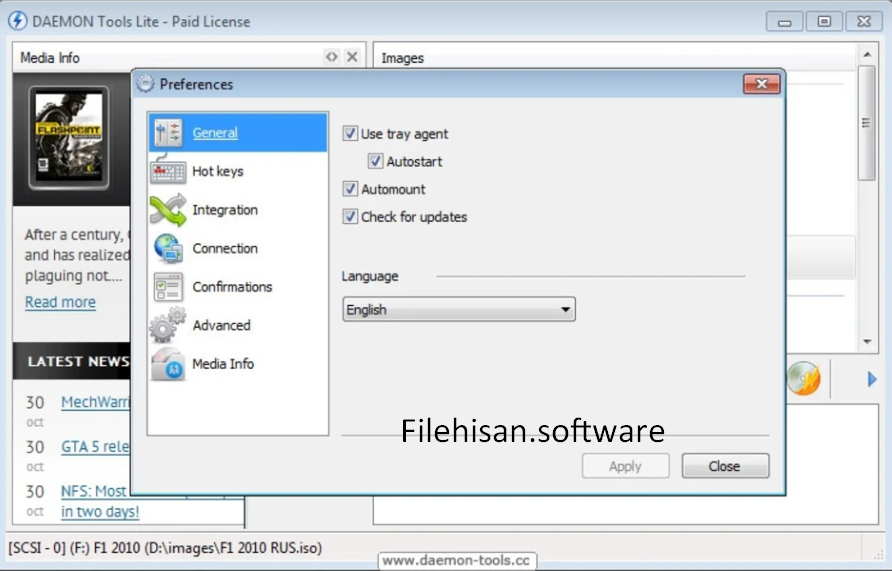Open Connection via globe icon
Screen dimensions: 892x571
click(168, 249)
